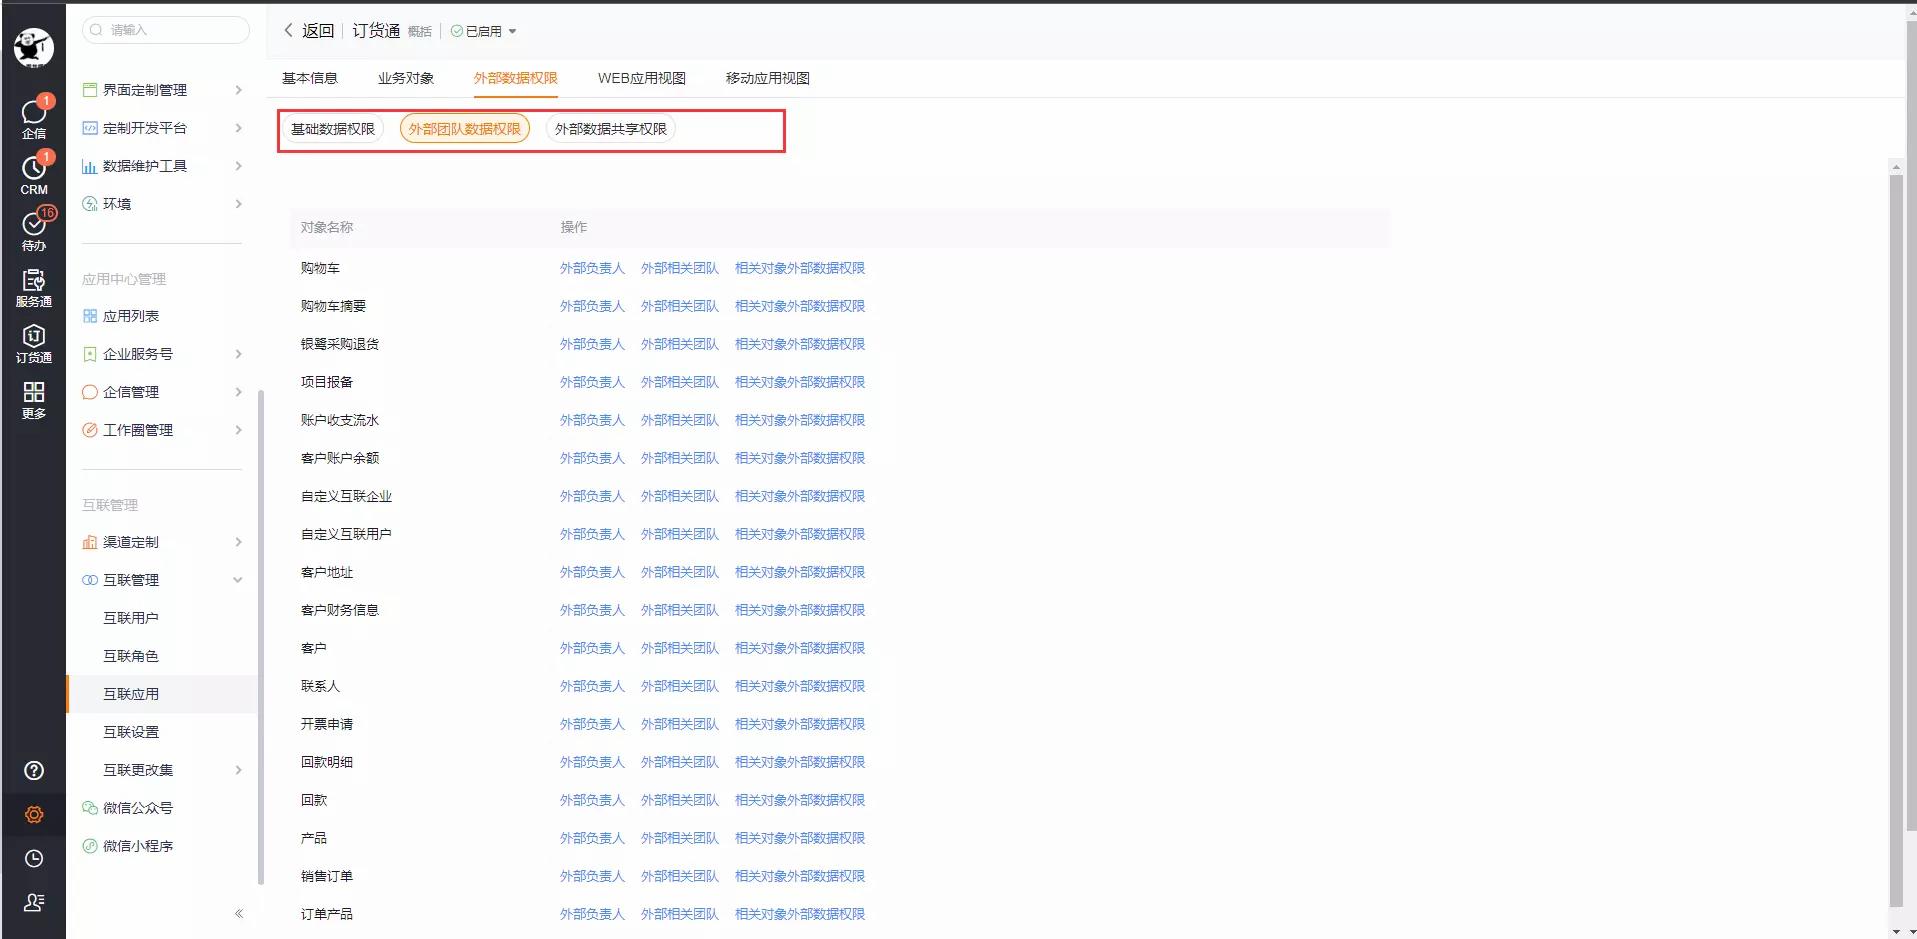This screenshot has width=1917, height=939.
Task: Click the clock history icon
Action: pyautogui.click(x=34, y=858)
